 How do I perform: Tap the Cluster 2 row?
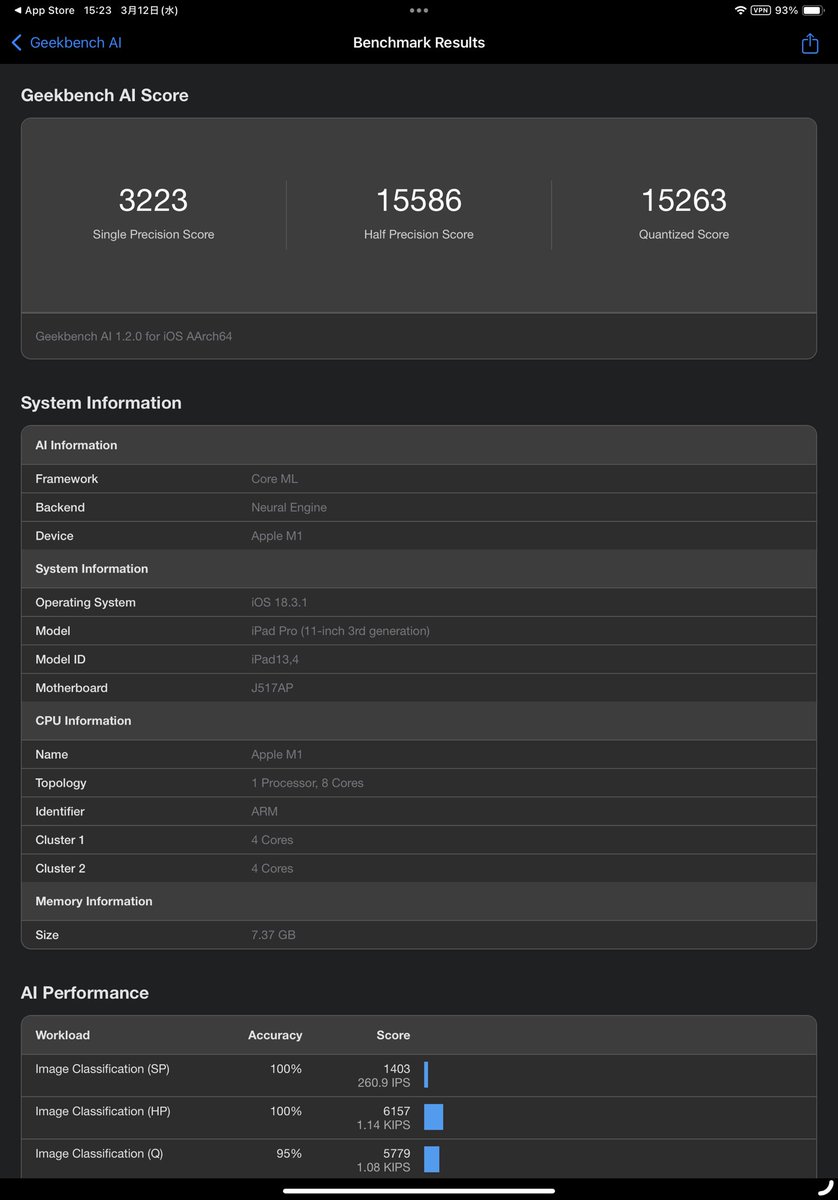(419, 868)
